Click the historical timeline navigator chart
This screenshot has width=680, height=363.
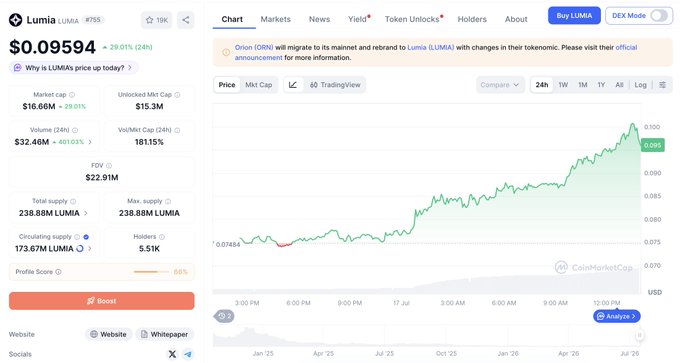426,337
